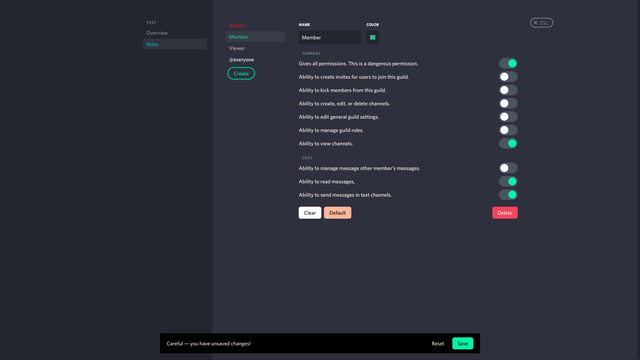Enable edit general guild settings permission
The width and height of the screenshot is (640, 360).
(x=508, y=117)
